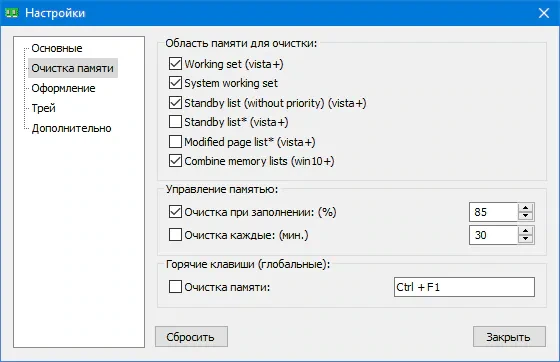This screenshot has width=560, height=362.
Task: Increase the 30 minutes interval value
Action: point(525,231)
